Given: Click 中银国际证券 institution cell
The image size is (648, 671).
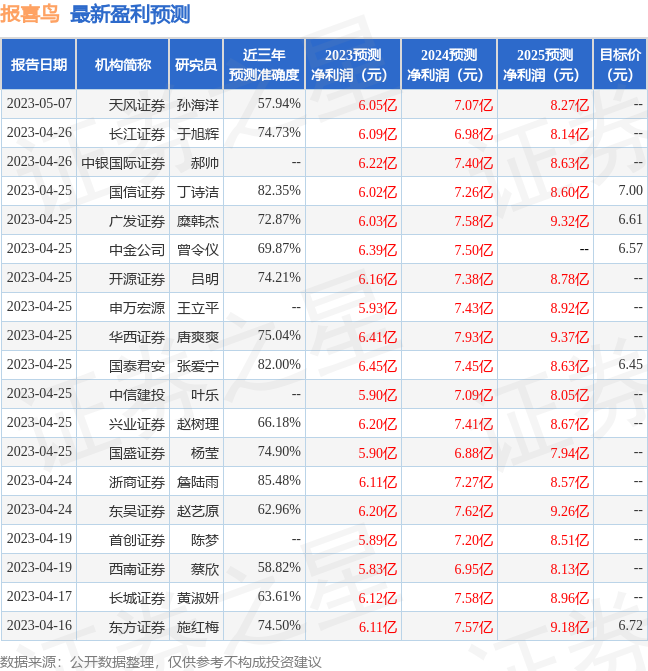Looking at the screenshot, I should coord(123,163).
